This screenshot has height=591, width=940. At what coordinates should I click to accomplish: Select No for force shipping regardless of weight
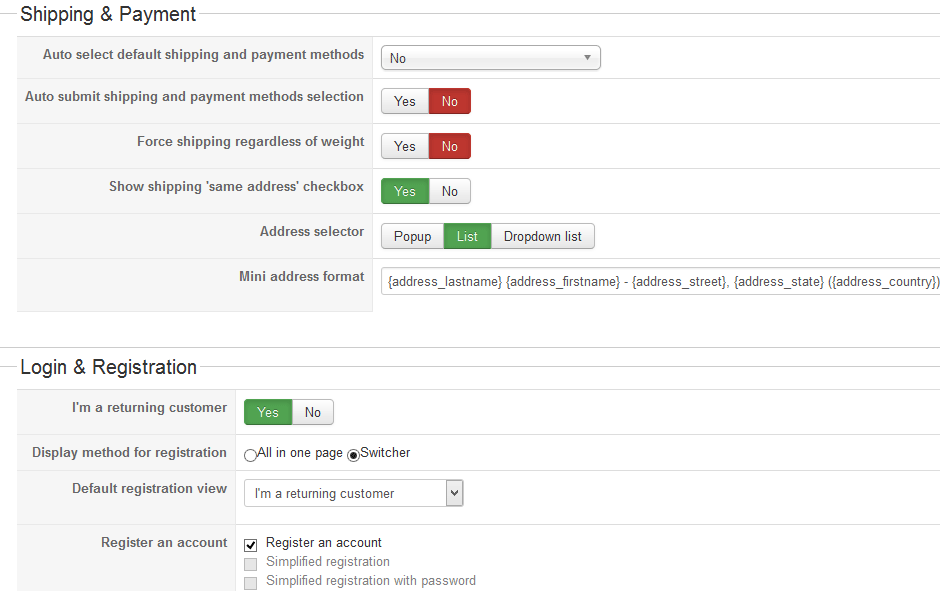point(450,146)
